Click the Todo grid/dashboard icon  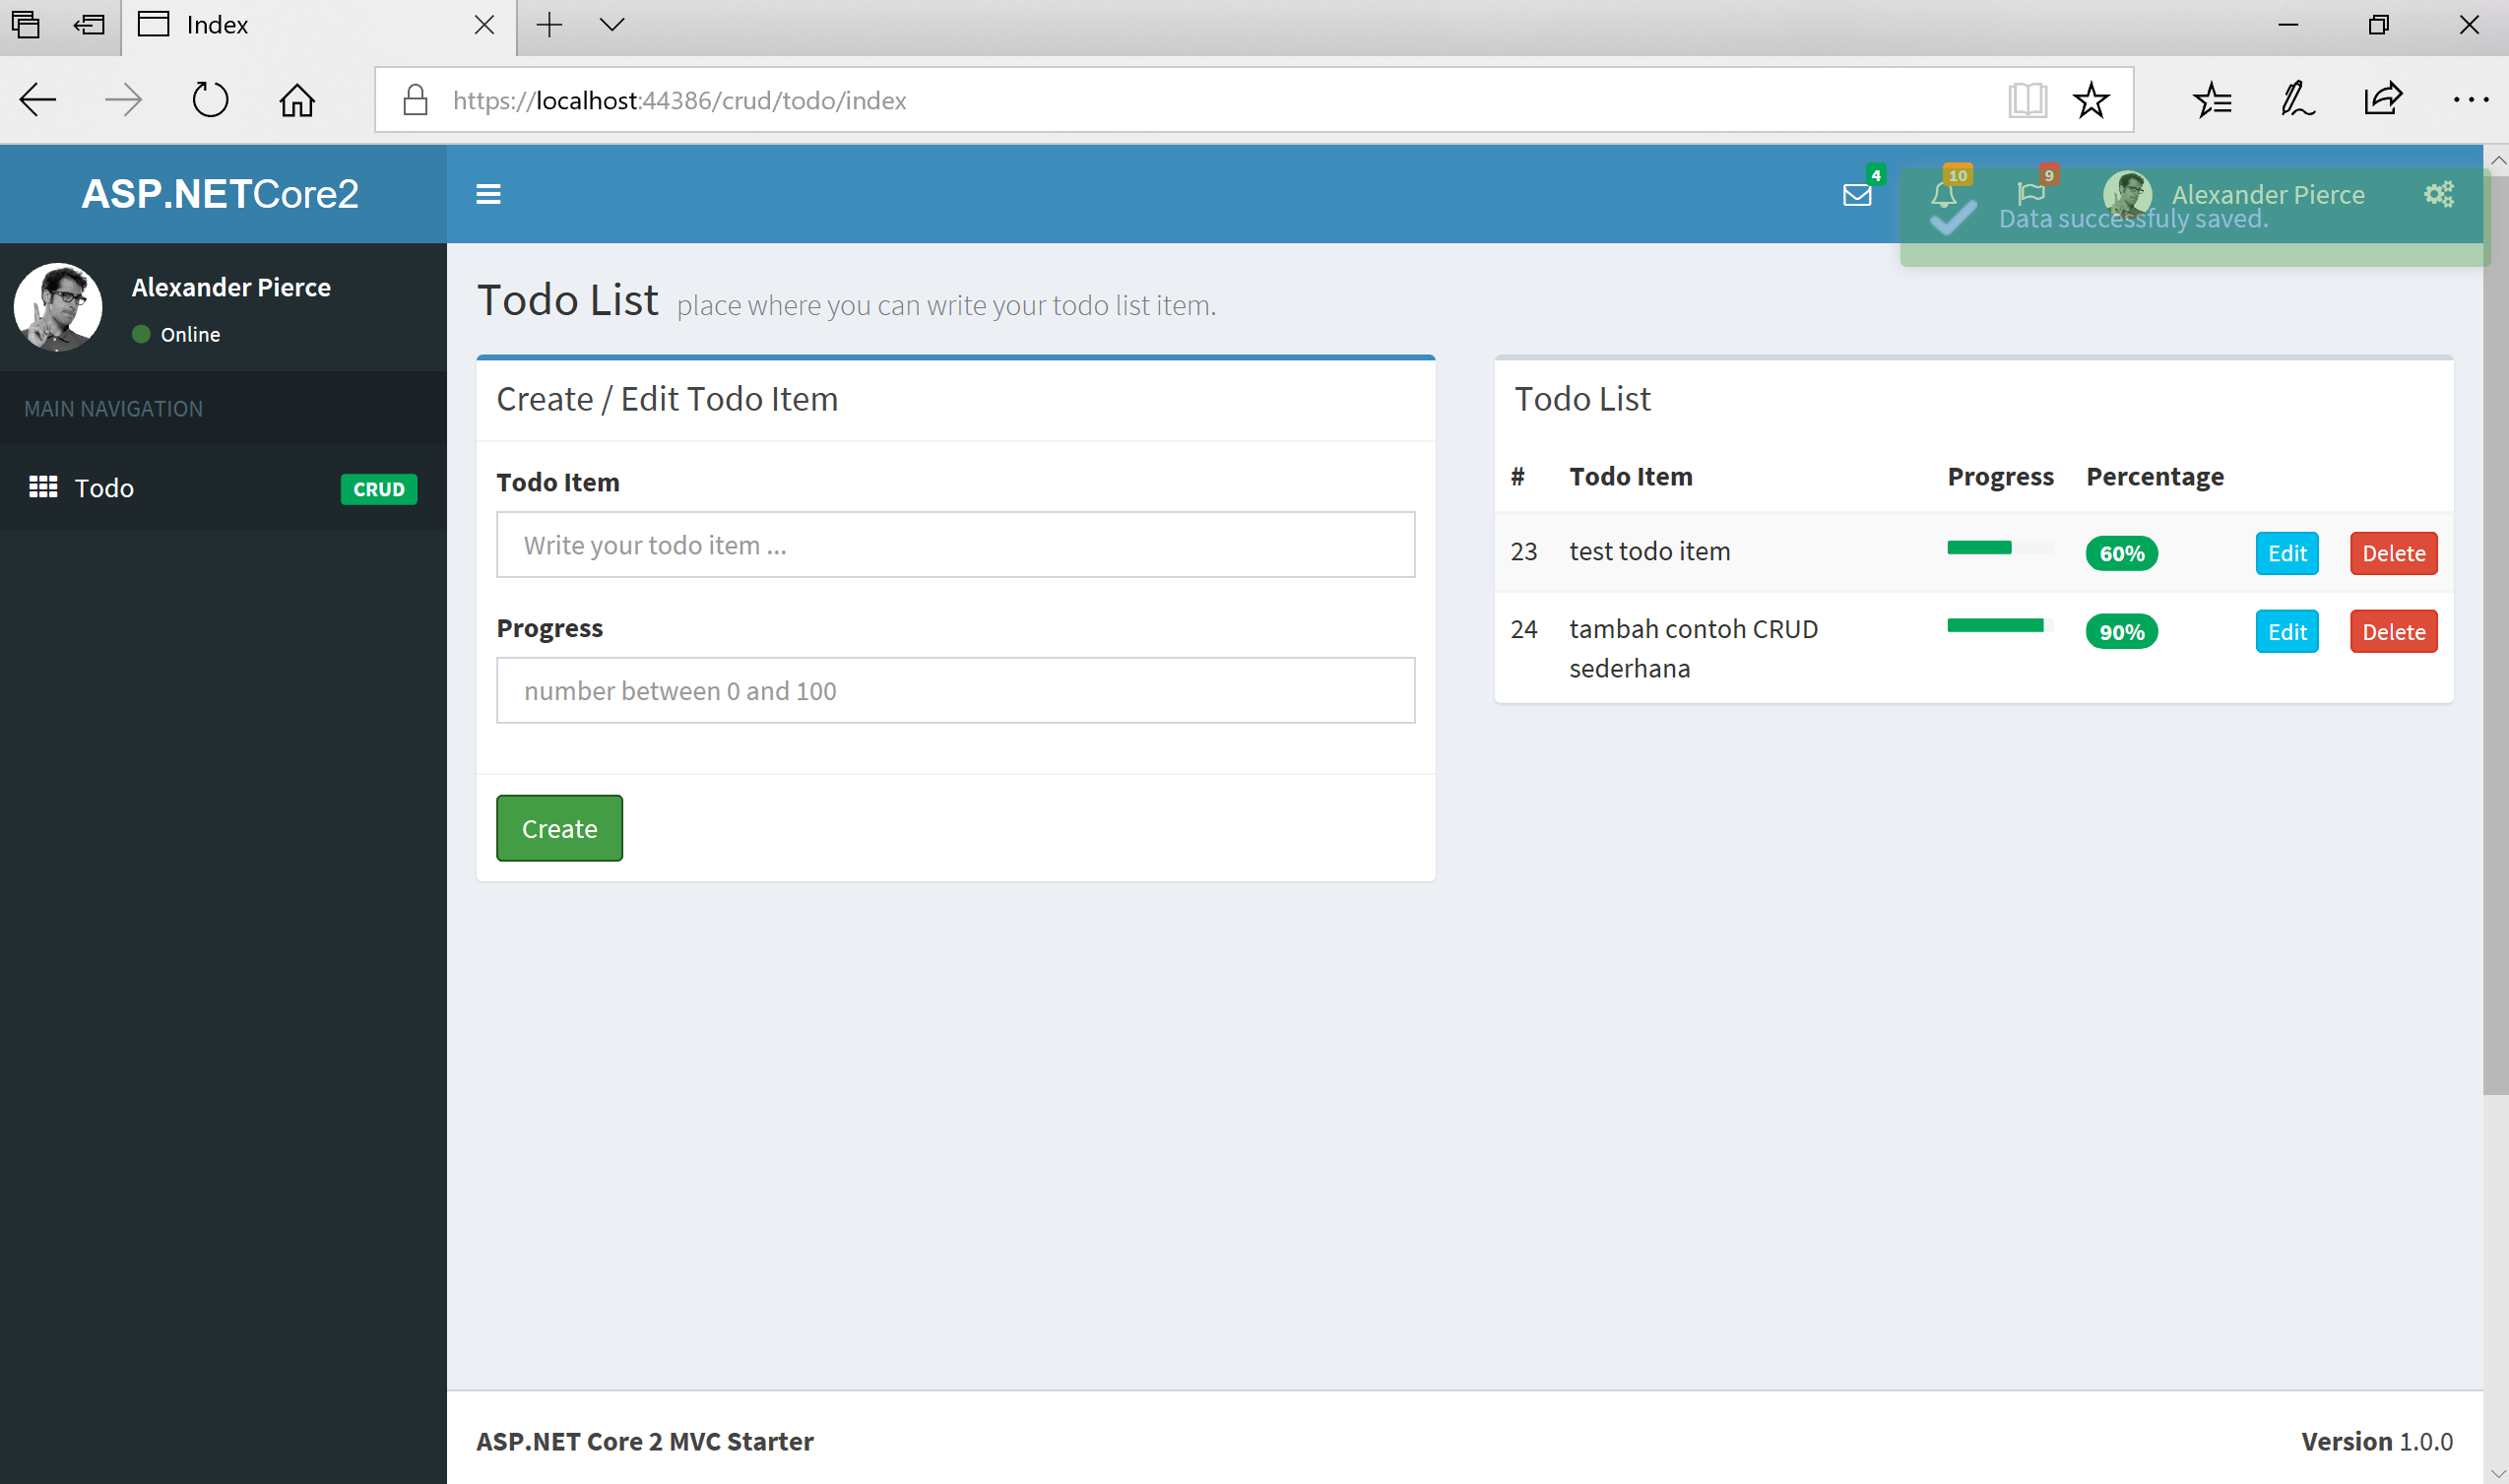[x=42, y=485]
